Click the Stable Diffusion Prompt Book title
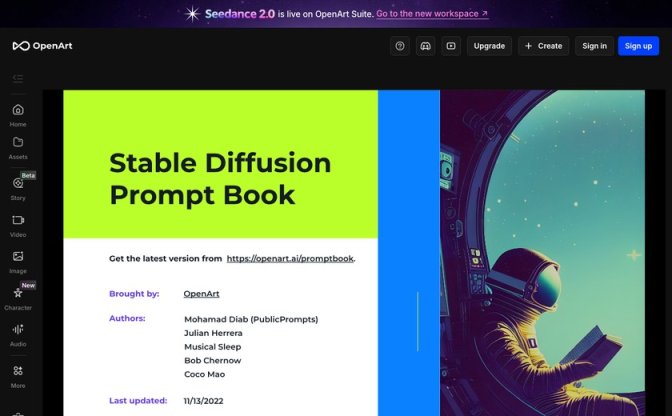 pyautogui.click(x=220, y=179)
